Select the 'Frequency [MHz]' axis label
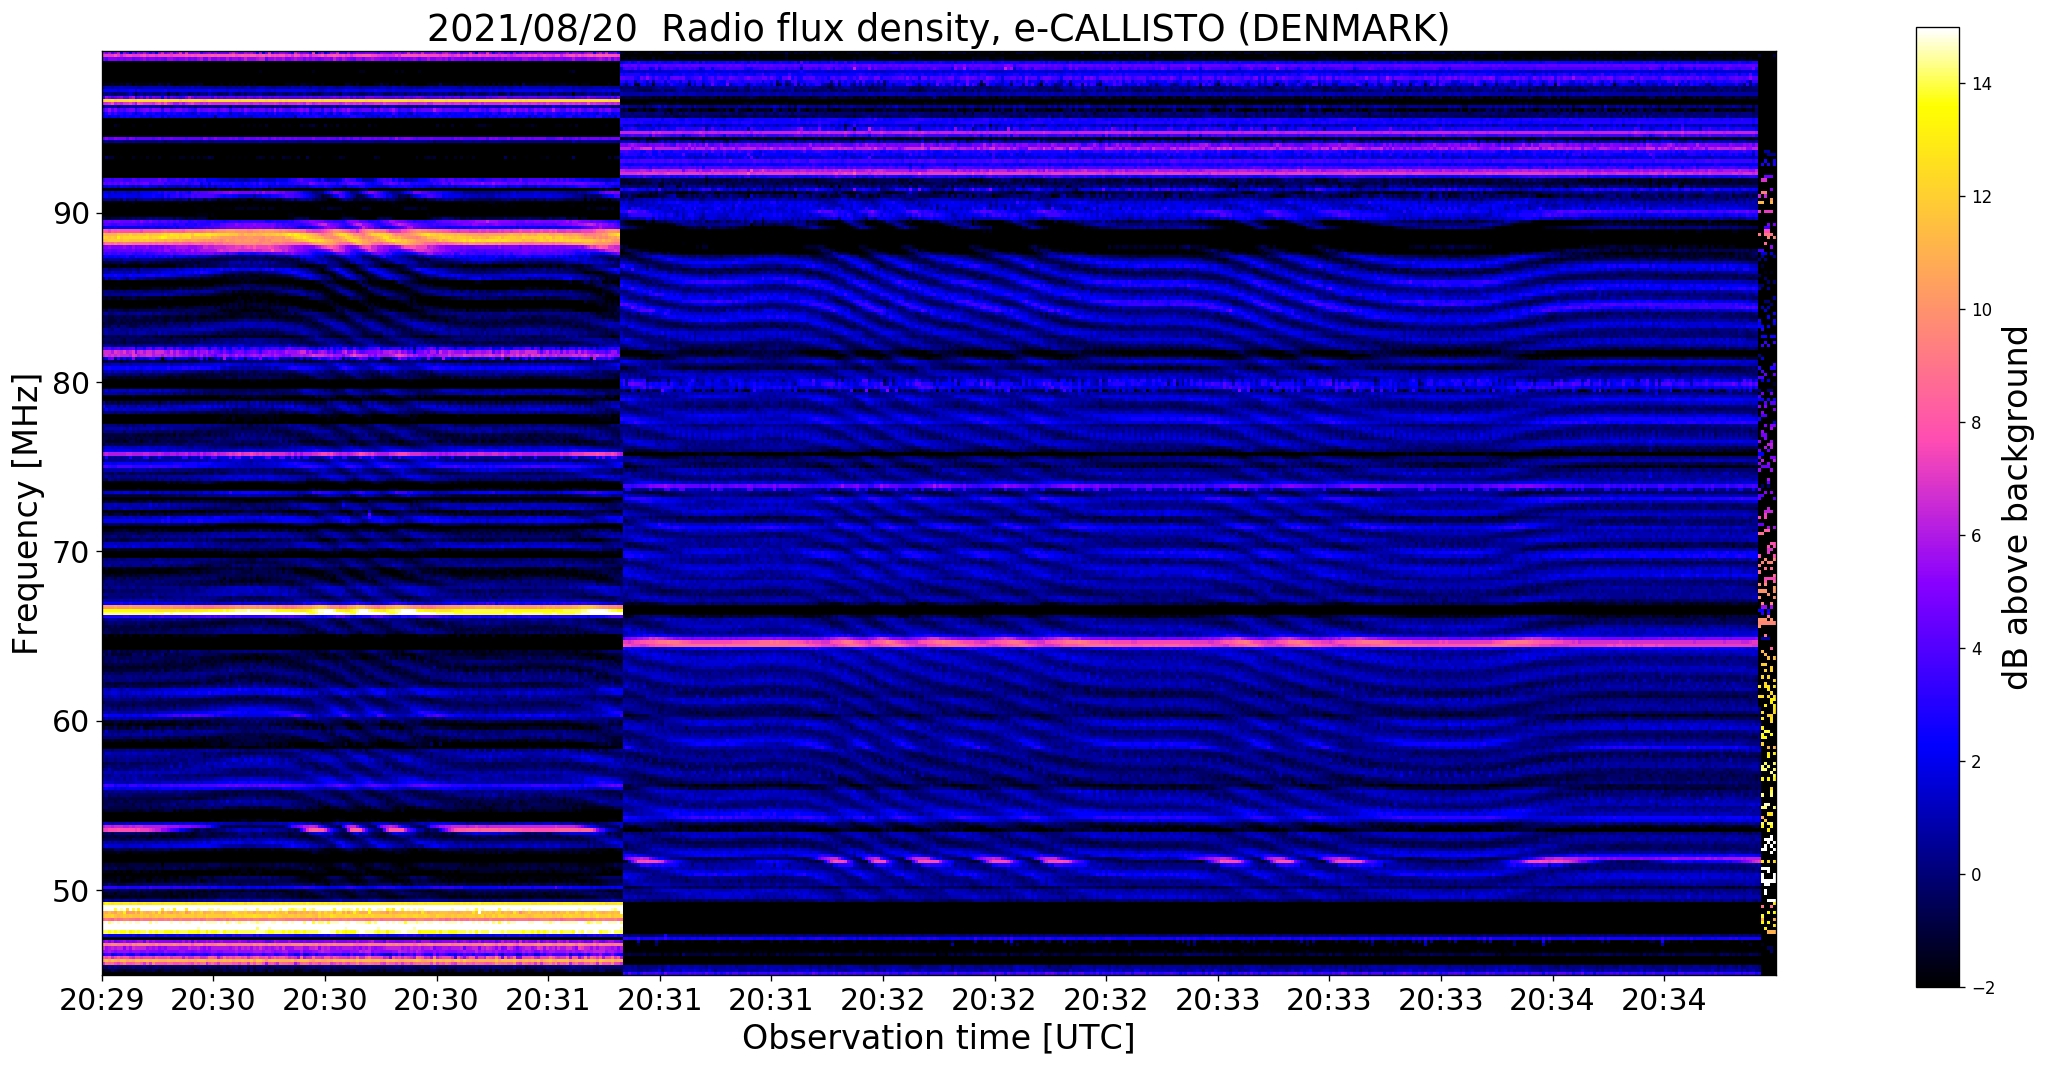 [26, 514]
